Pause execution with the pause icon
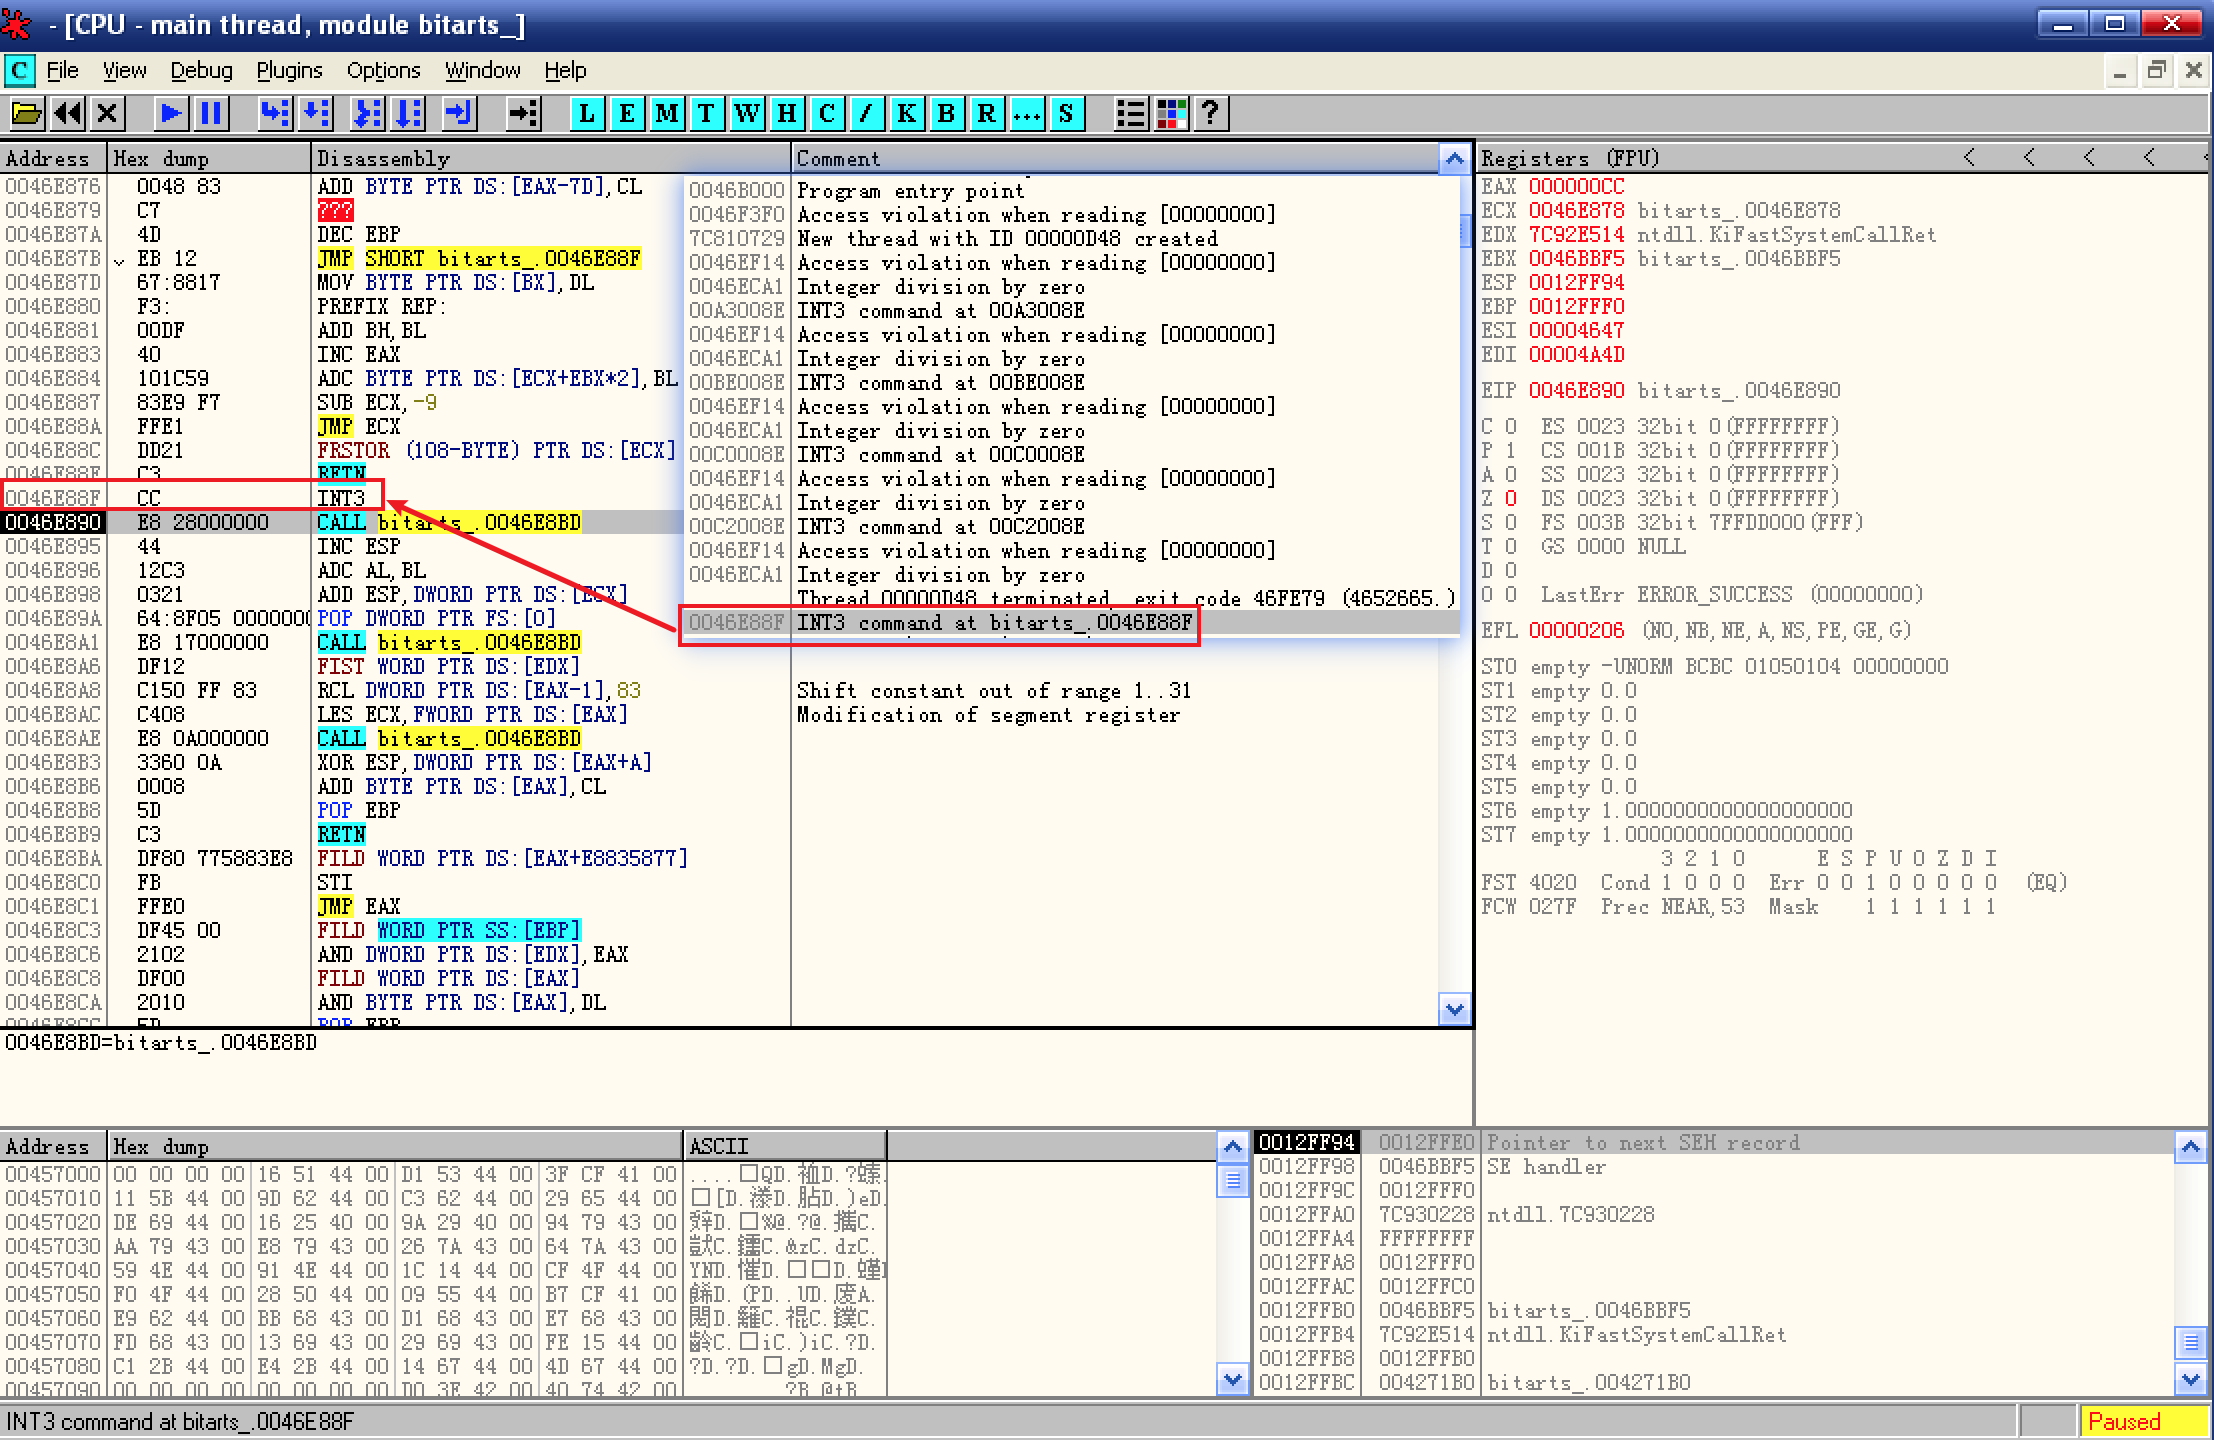This screenshot has width=2214, height=1440. (211, 113)
